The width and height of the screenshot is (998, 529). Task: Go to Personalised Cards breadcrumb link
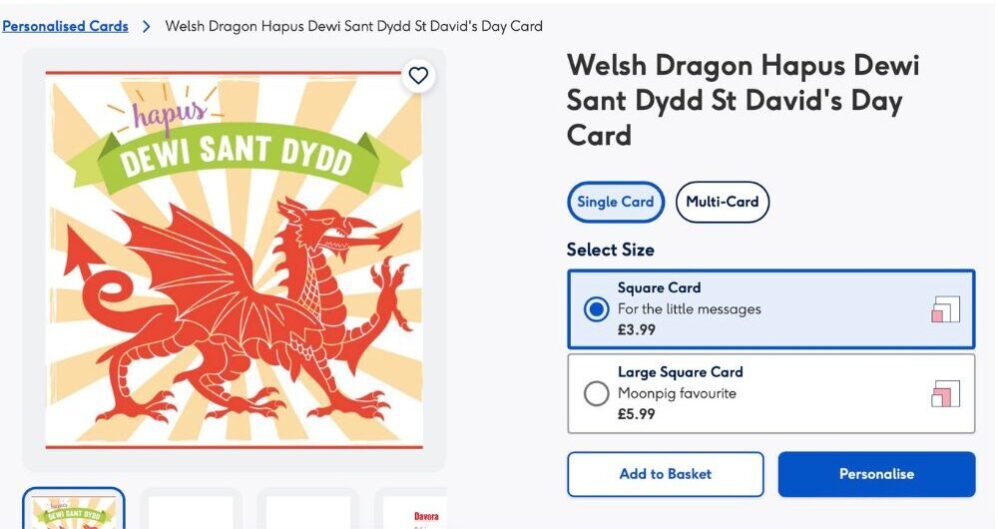(x=65, y=26)
